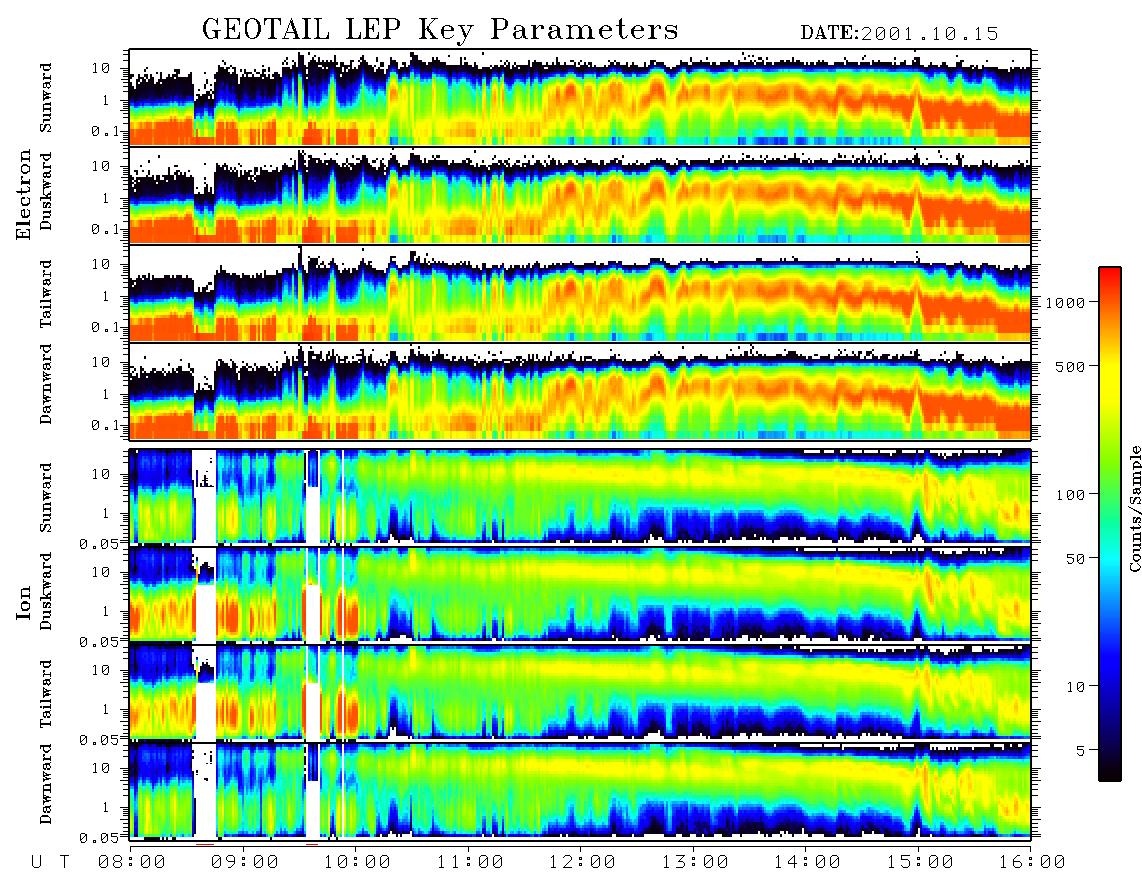
Task: Select the Ion Dawnward axis label
Action: point(46,784)
